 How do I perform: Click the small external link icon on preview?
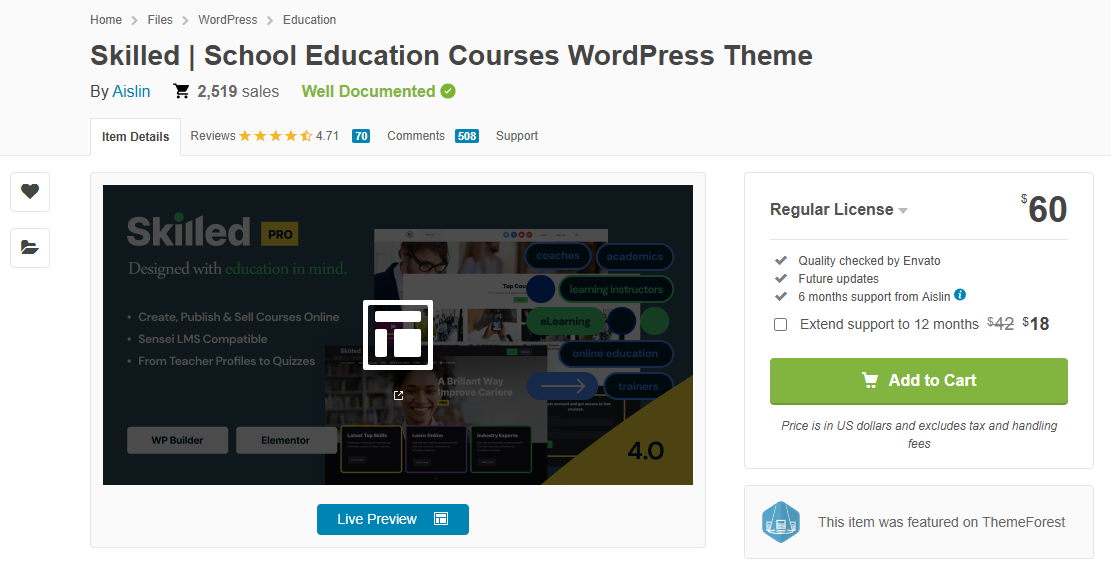click(398, 395)
